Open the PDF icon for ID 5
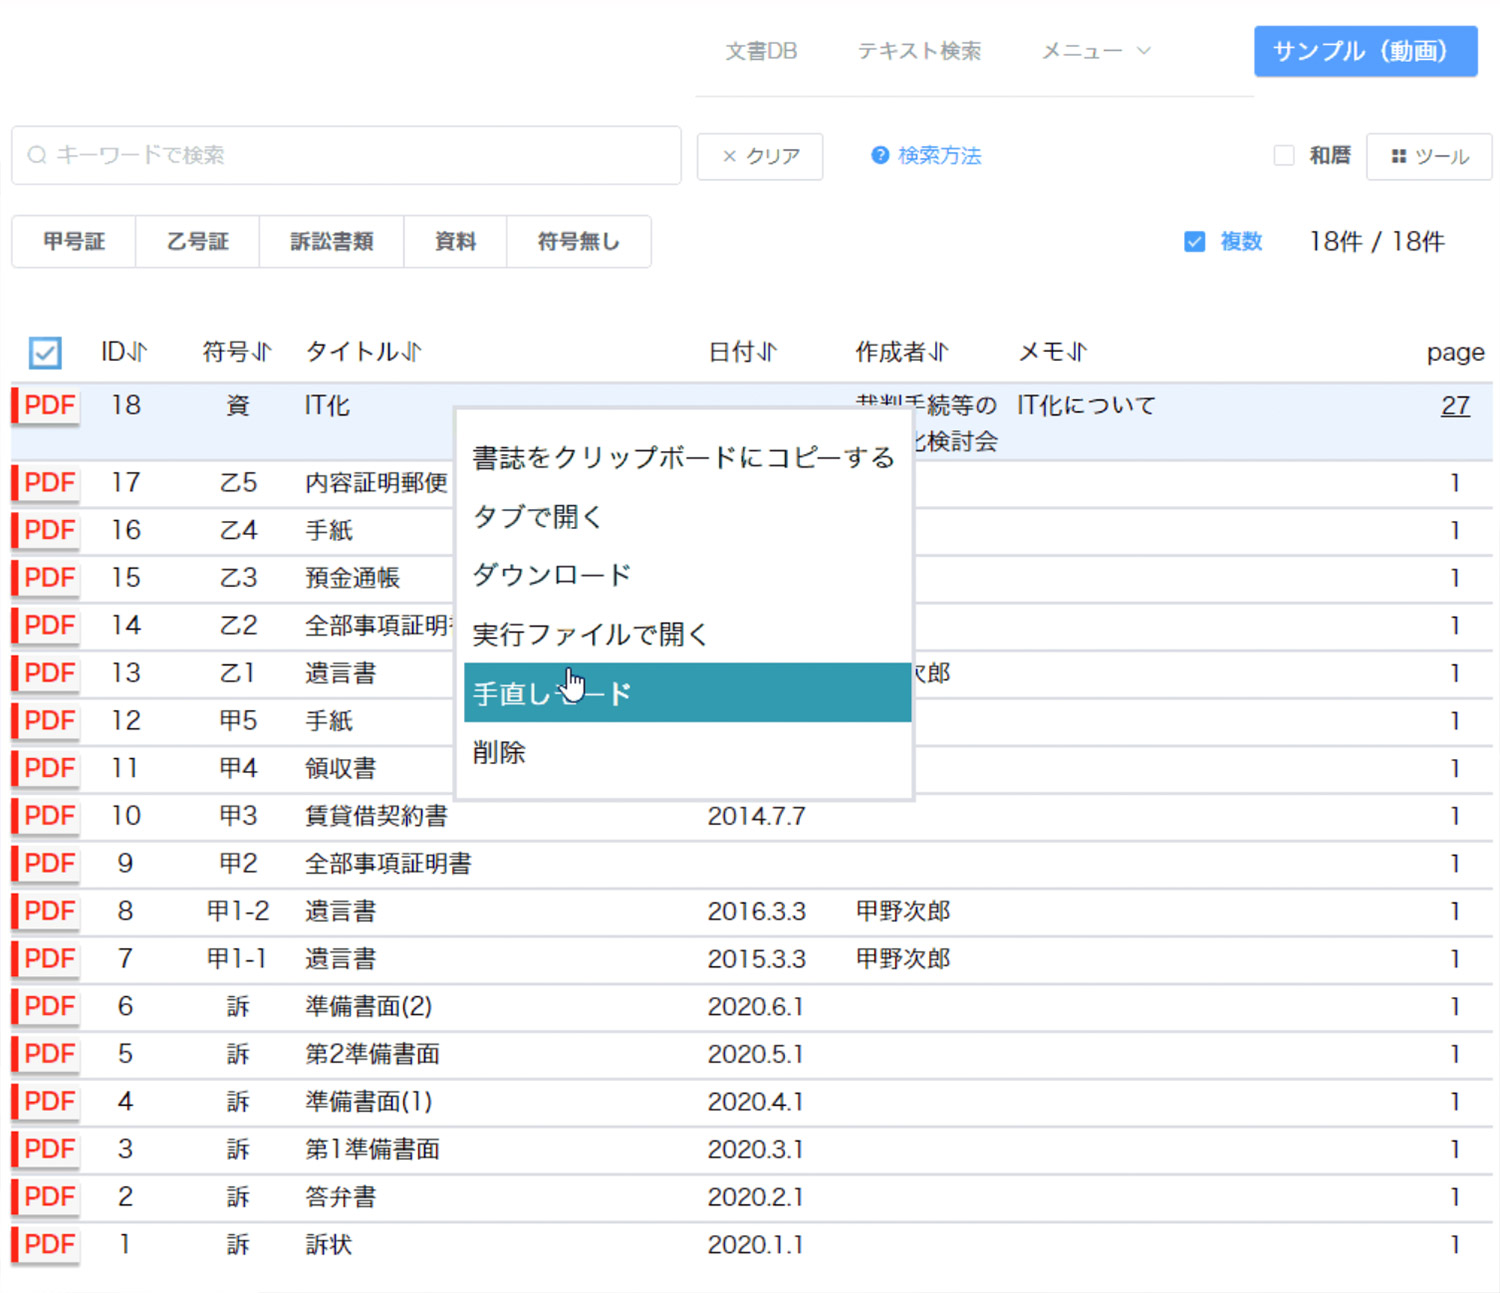The image size is (1500, 1293). coord(46,1054)
